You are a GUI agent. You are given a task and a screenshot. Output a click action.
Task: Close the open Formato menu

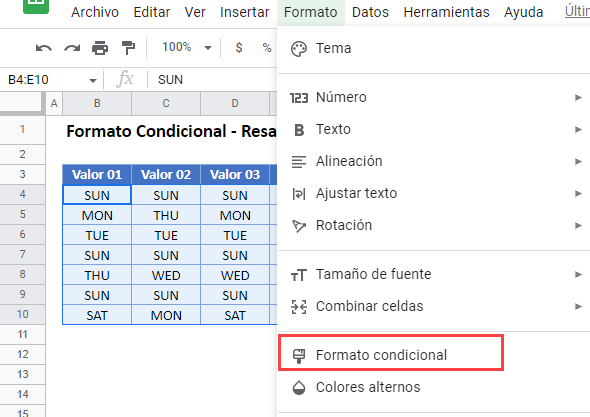(x=310, y=12)
